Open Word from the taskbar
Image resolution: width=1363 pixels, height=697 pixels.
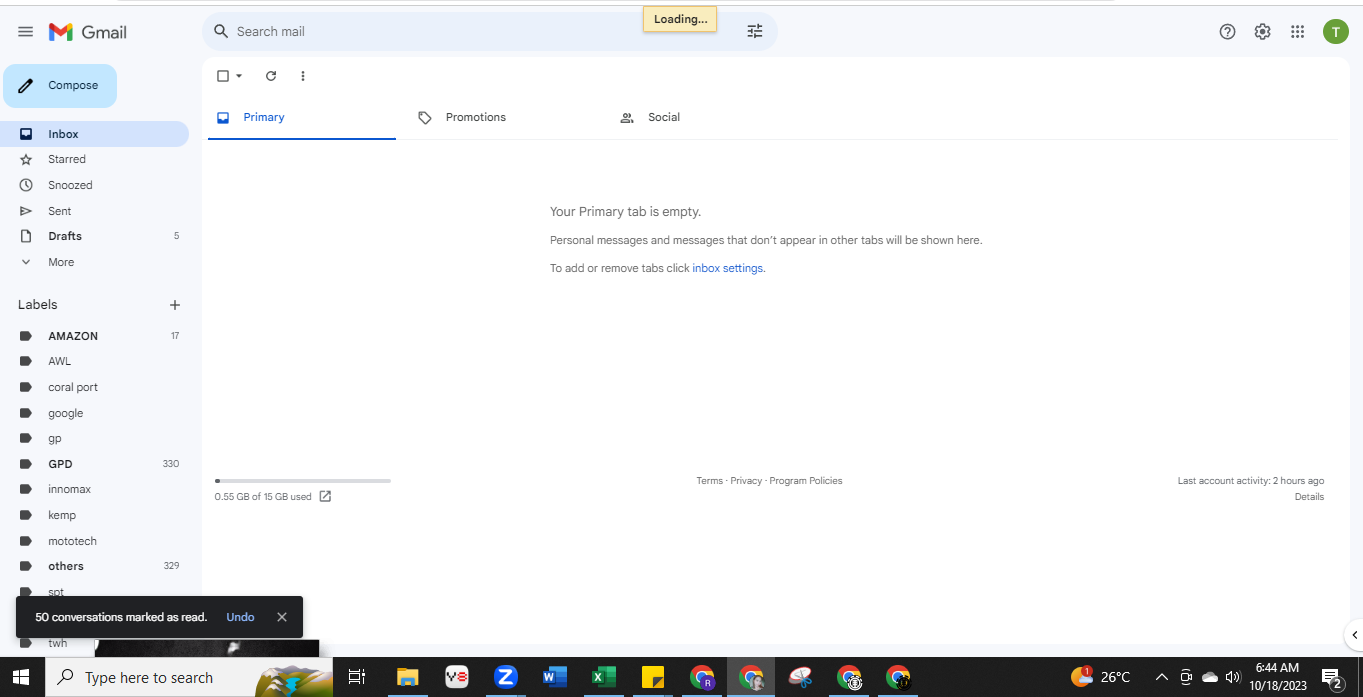pyautogui.click(x=554, y=677)
